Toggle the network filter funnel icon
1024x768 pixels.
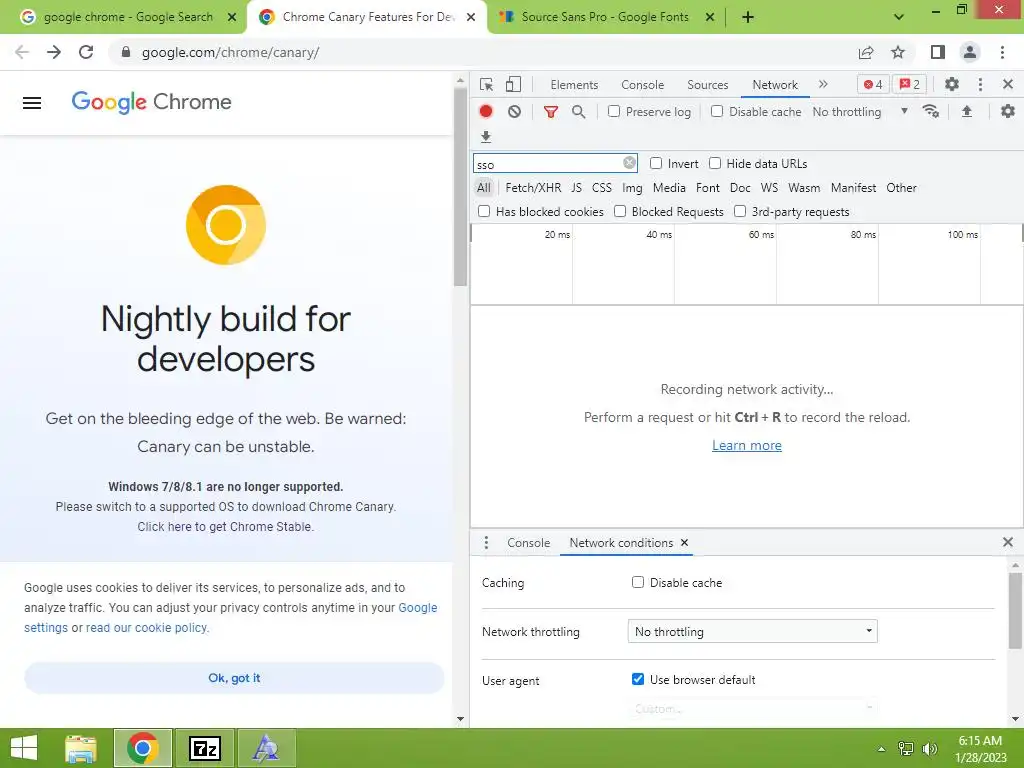point(551,112)
